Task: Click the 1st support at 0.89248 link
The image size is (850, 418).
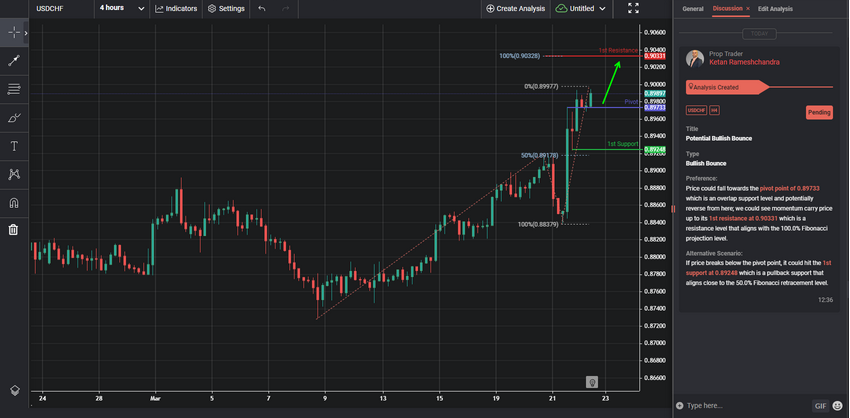Action: point(759,268)
